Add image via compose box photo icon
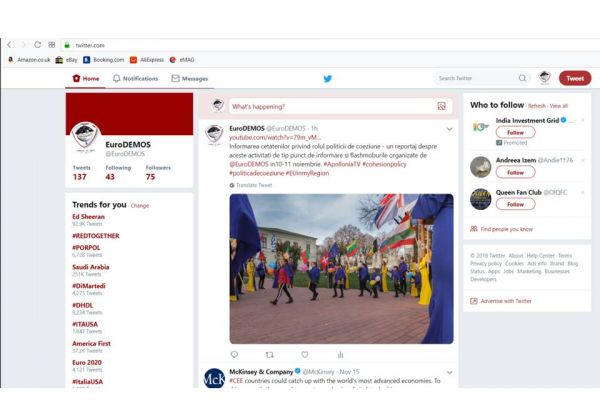 point(442,106)
